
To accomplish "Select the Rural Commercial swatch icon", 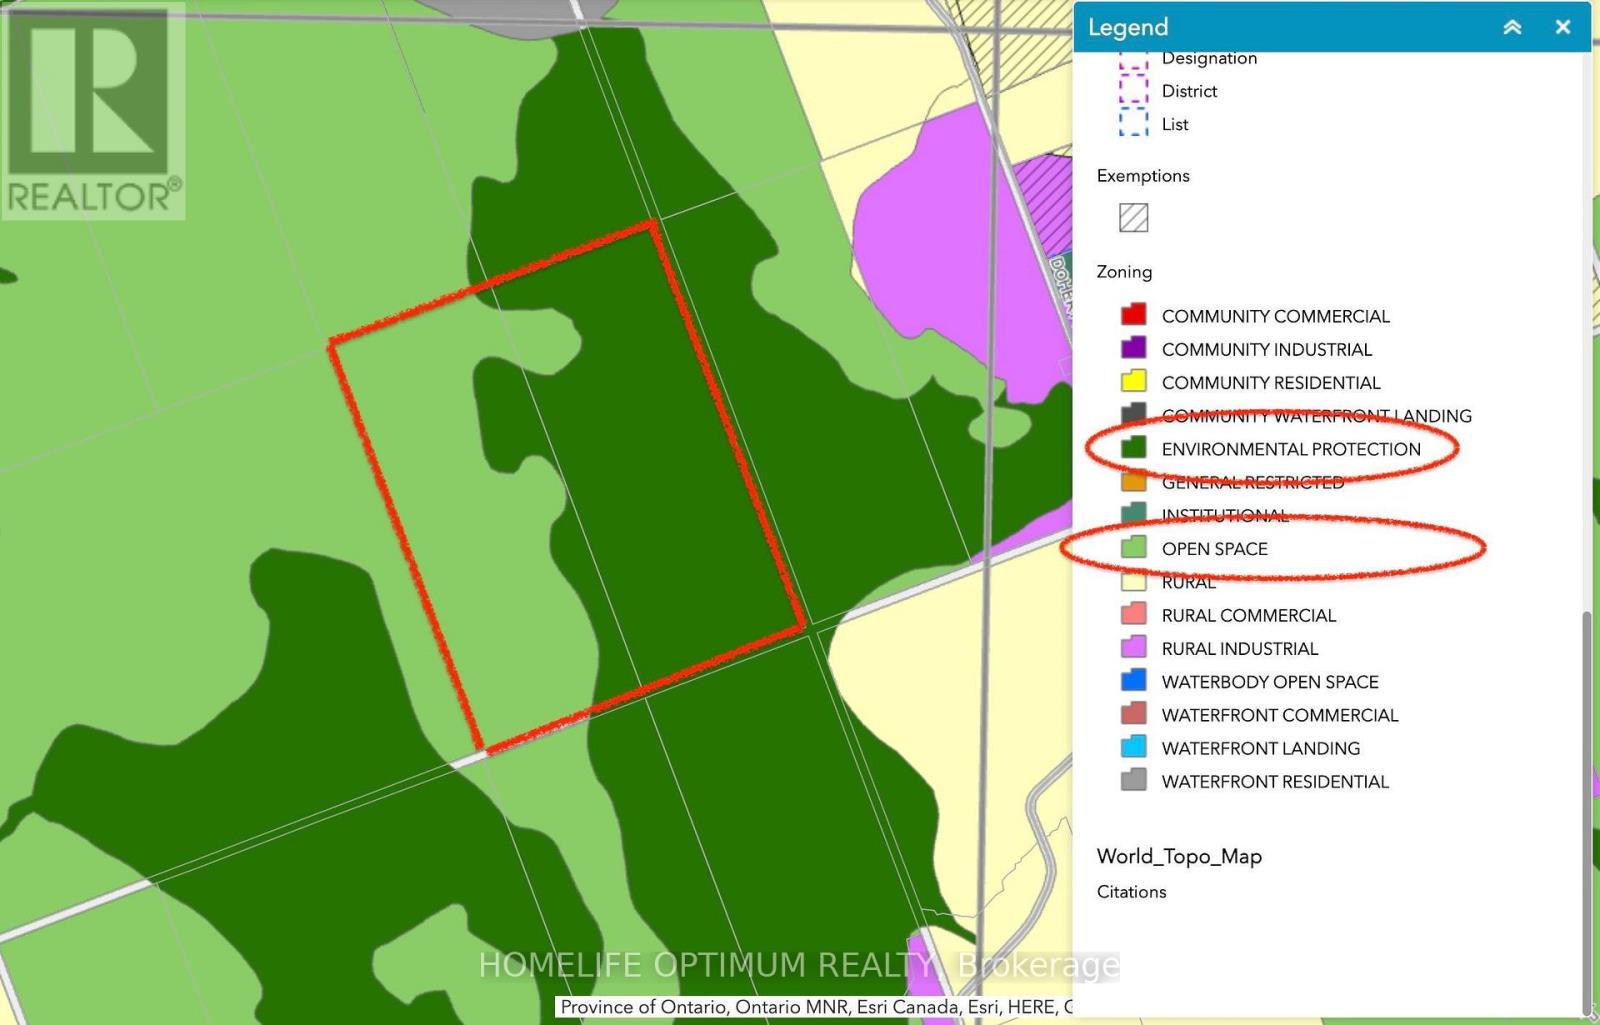I will coord(1133,614).
